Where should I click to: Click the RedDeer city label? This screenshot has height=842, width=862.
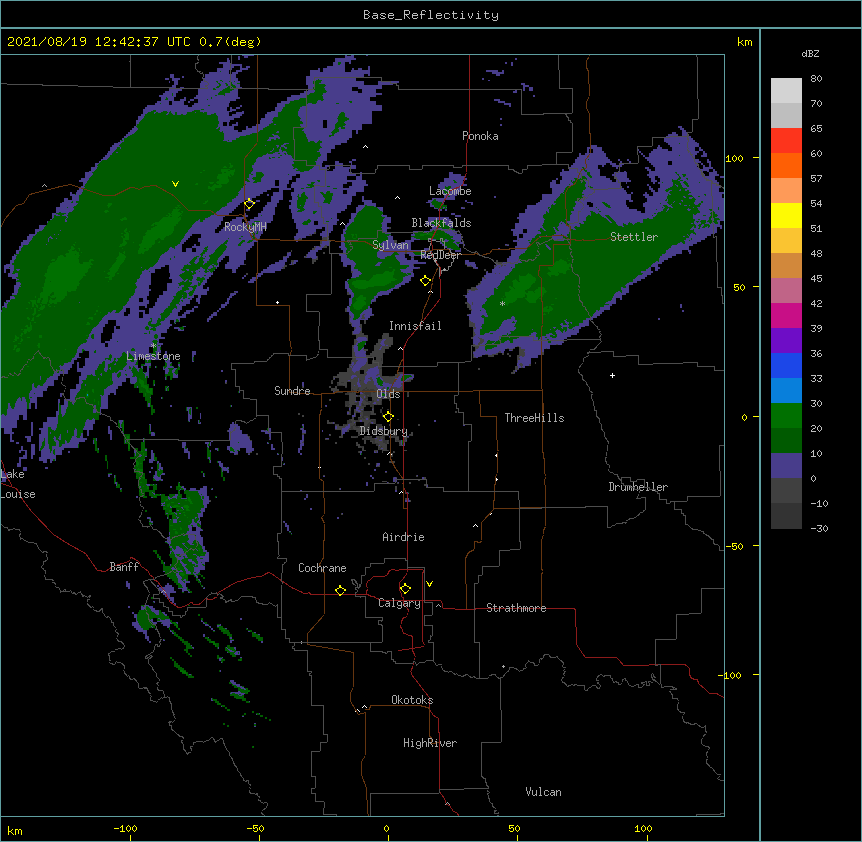pyautogui.click(x=440, y=255)
